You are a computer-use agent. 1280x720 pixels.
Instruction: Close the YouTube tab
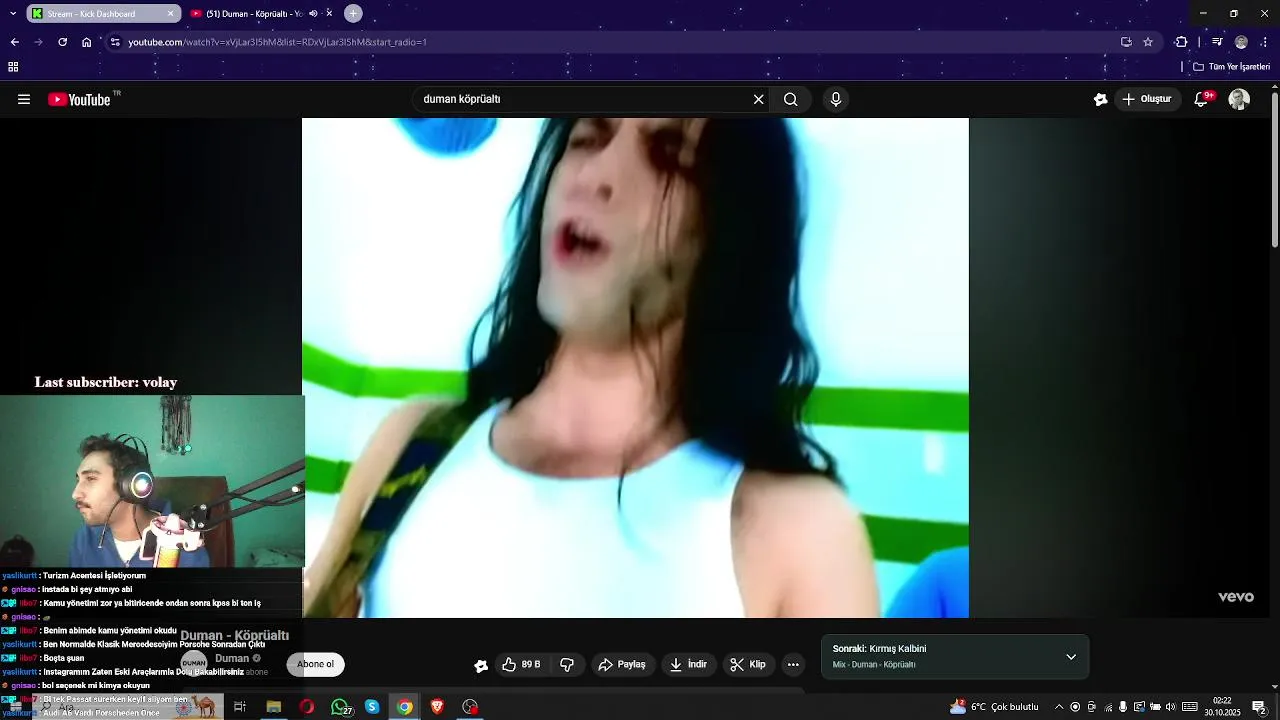329,14
